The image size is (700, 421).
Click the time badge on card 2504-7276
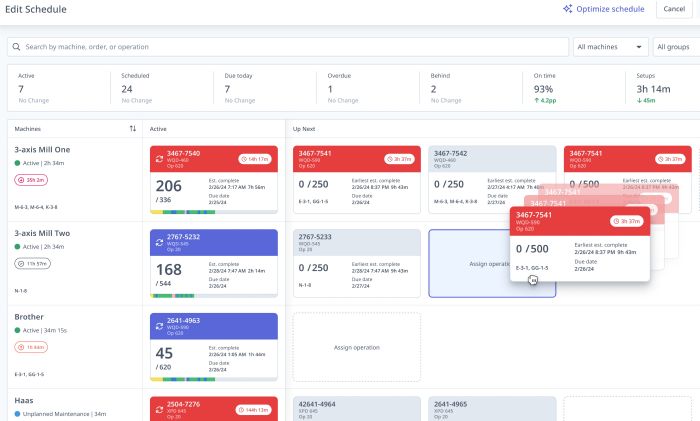(x=254, y=410)
